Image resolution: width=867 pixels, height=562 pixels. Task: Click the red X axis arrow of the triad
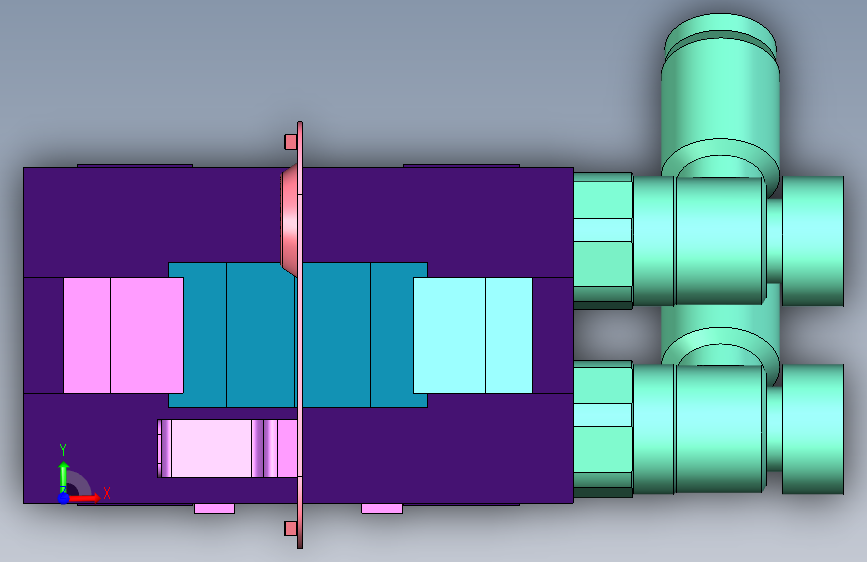84,498
